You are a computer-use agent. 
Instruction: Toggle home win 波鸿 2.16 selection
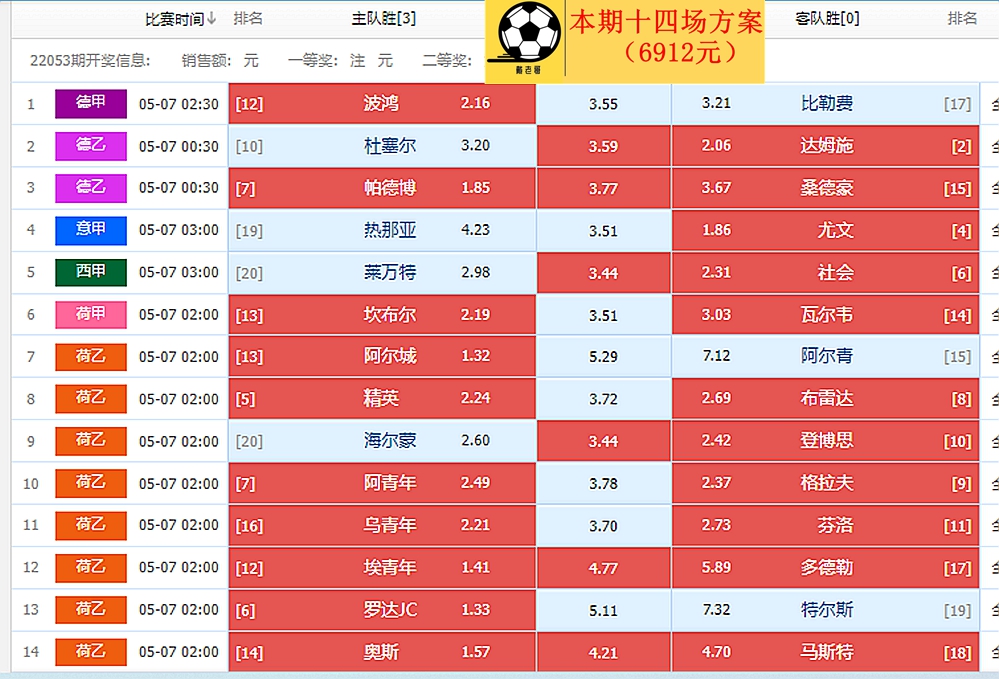tap(382, 103)
